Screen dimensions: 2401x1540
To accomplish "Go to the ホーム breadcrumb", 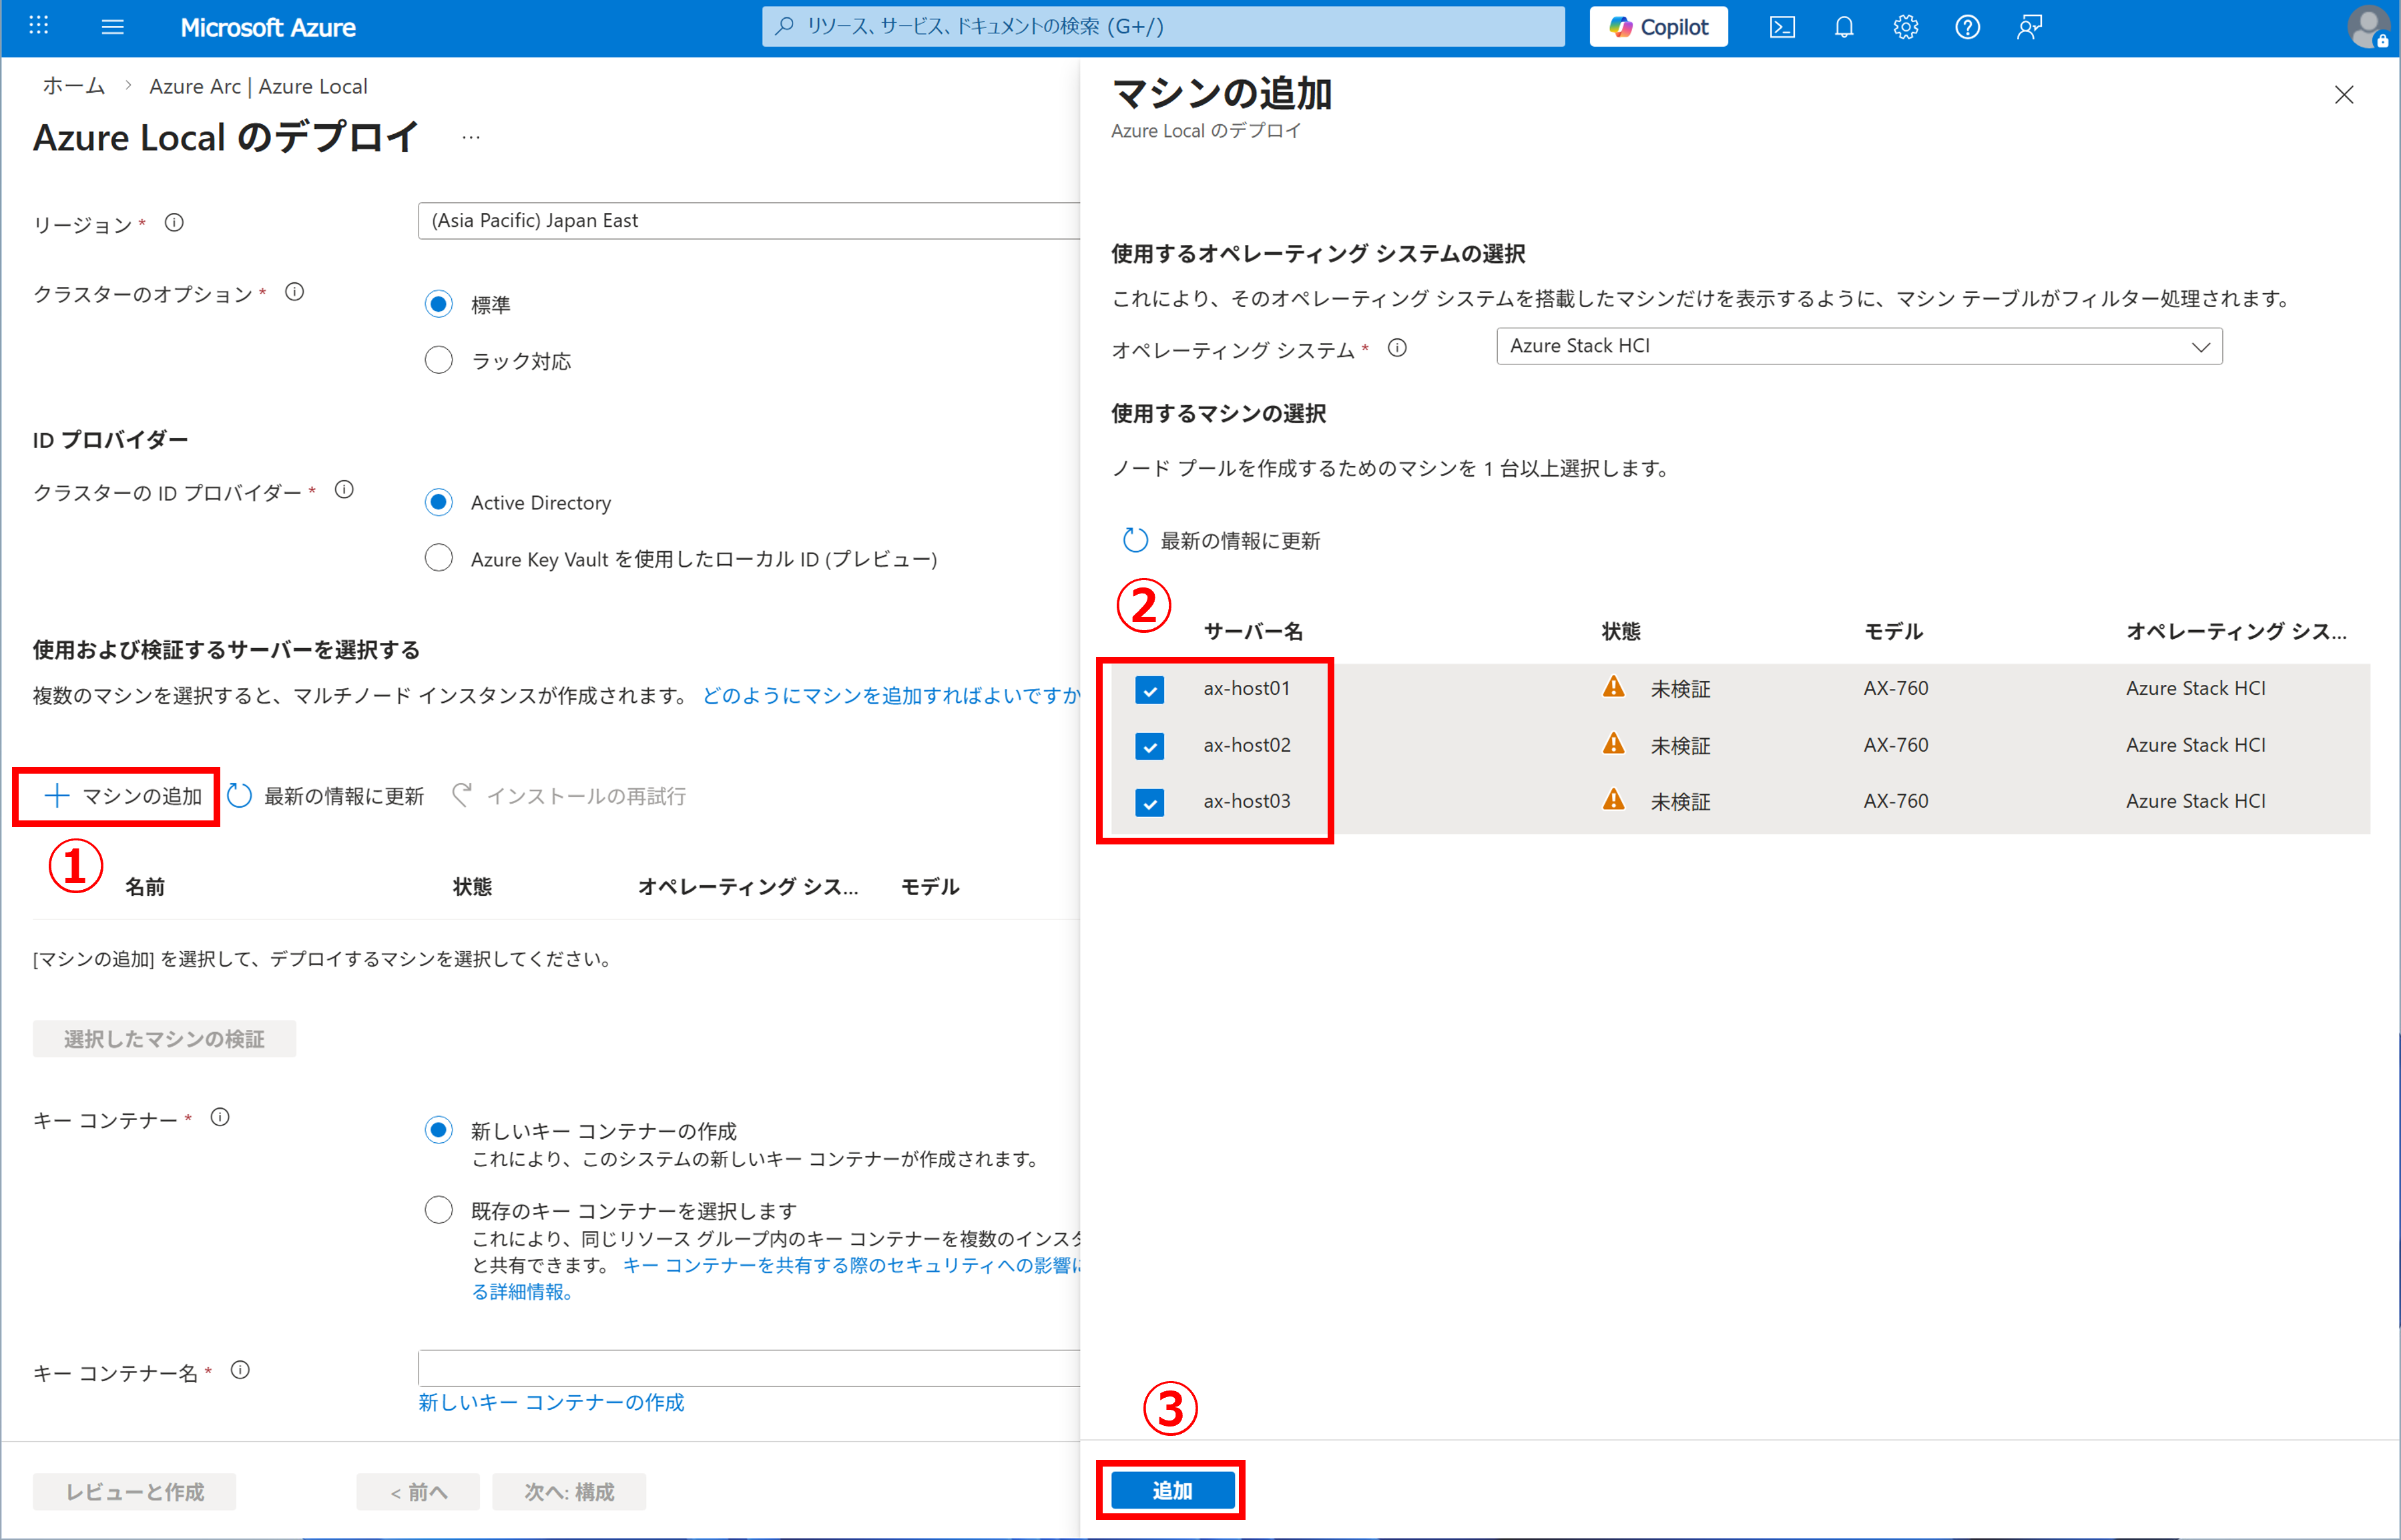I will 73,87.
